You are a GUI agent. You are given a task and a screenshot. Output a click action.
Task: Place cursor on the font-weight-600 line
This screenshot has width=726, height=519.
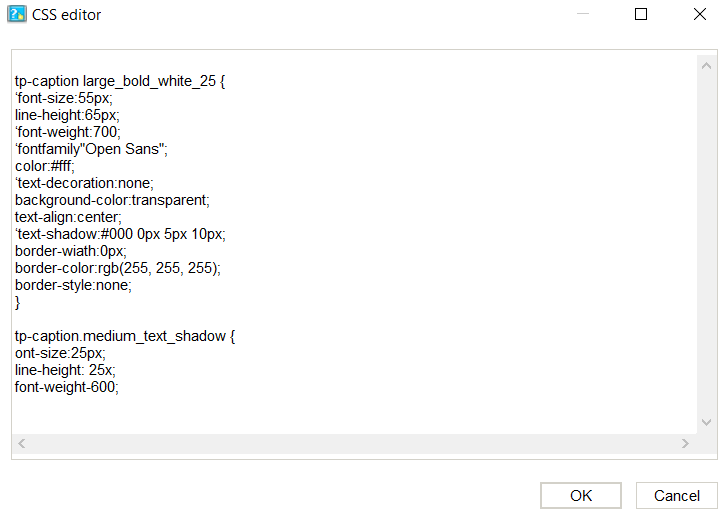pyautogui.click(x=66, y=387)
